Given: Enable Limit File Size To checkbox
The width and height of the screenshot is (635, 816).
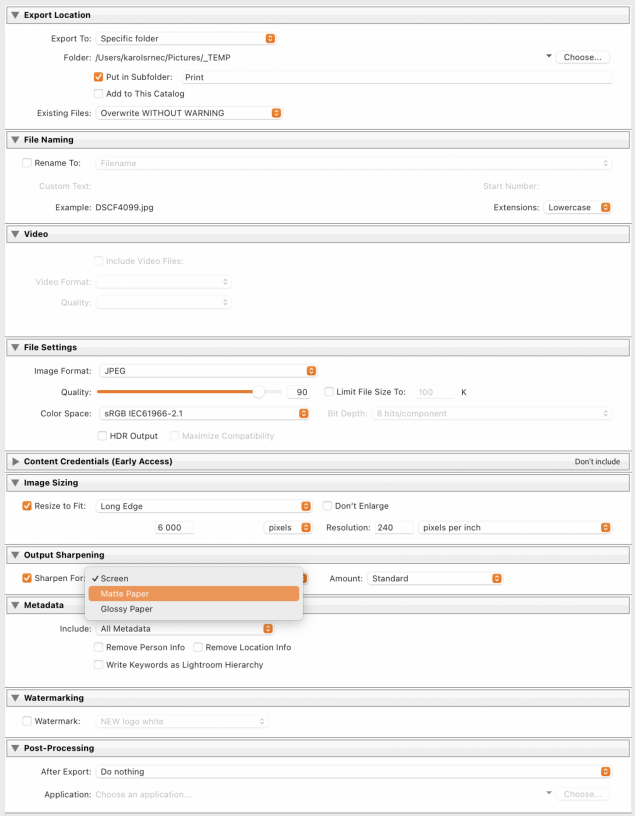Looking at the screenshot, I should [x=328, y=391].
